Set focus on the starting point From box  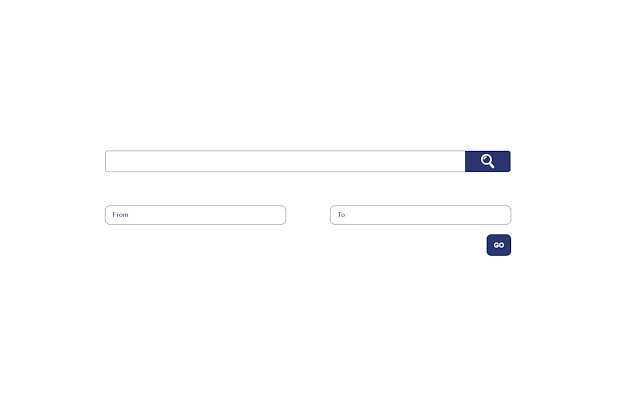(196, 215)
